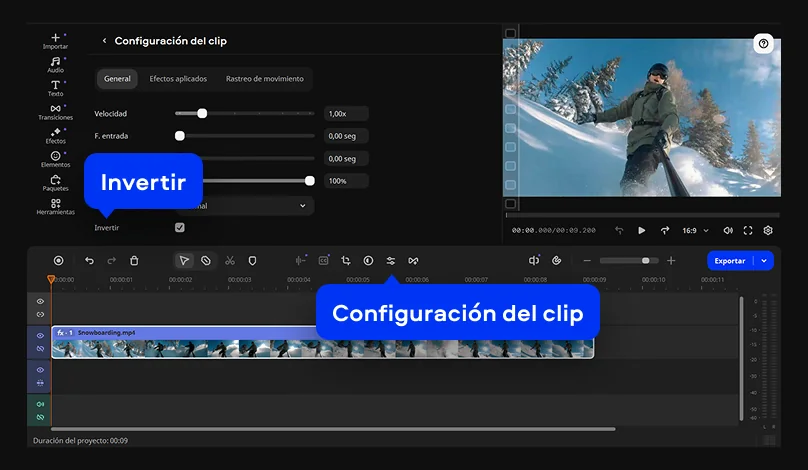Click the Exportar button
The height and width of the screenshot is (470, 808).
point(729,260)
